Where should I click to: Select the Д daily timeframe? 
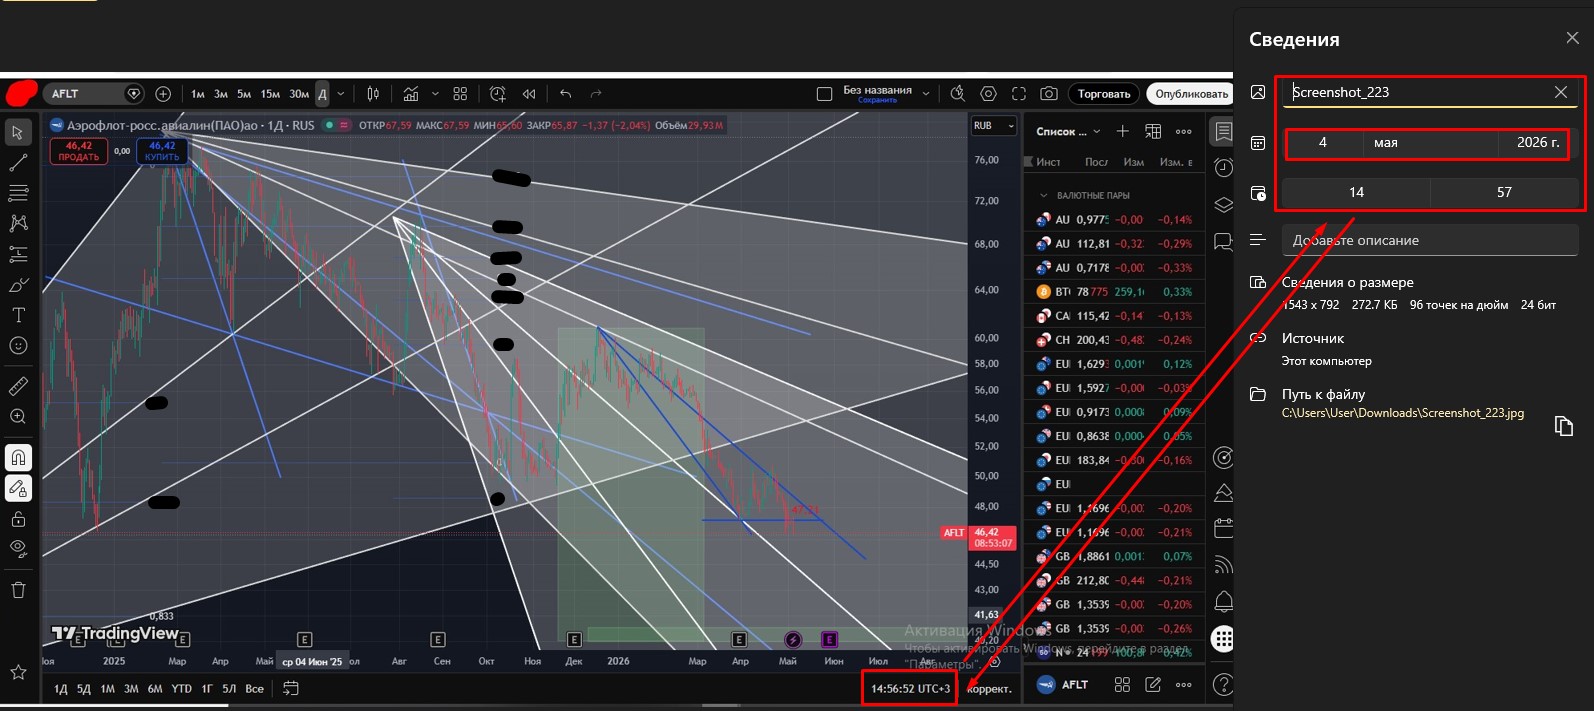tap(322, 94)
